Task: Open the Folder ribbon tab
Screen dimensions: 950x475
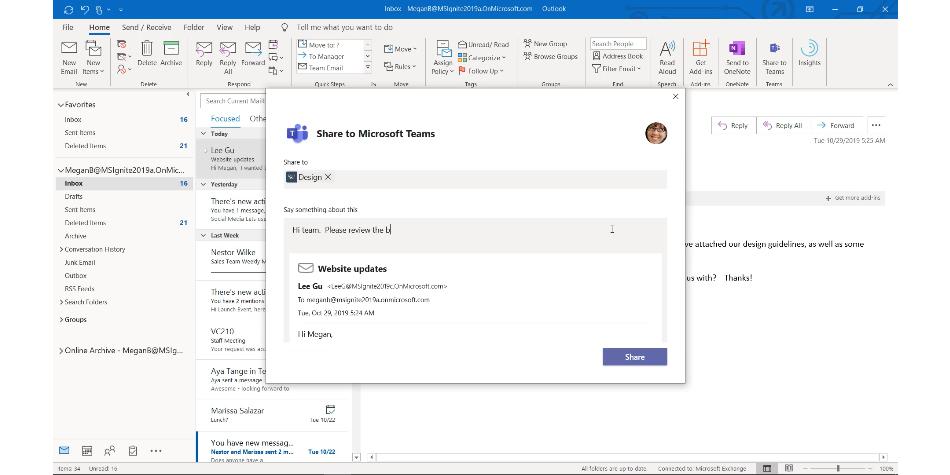Action: [x=194, y=27]
